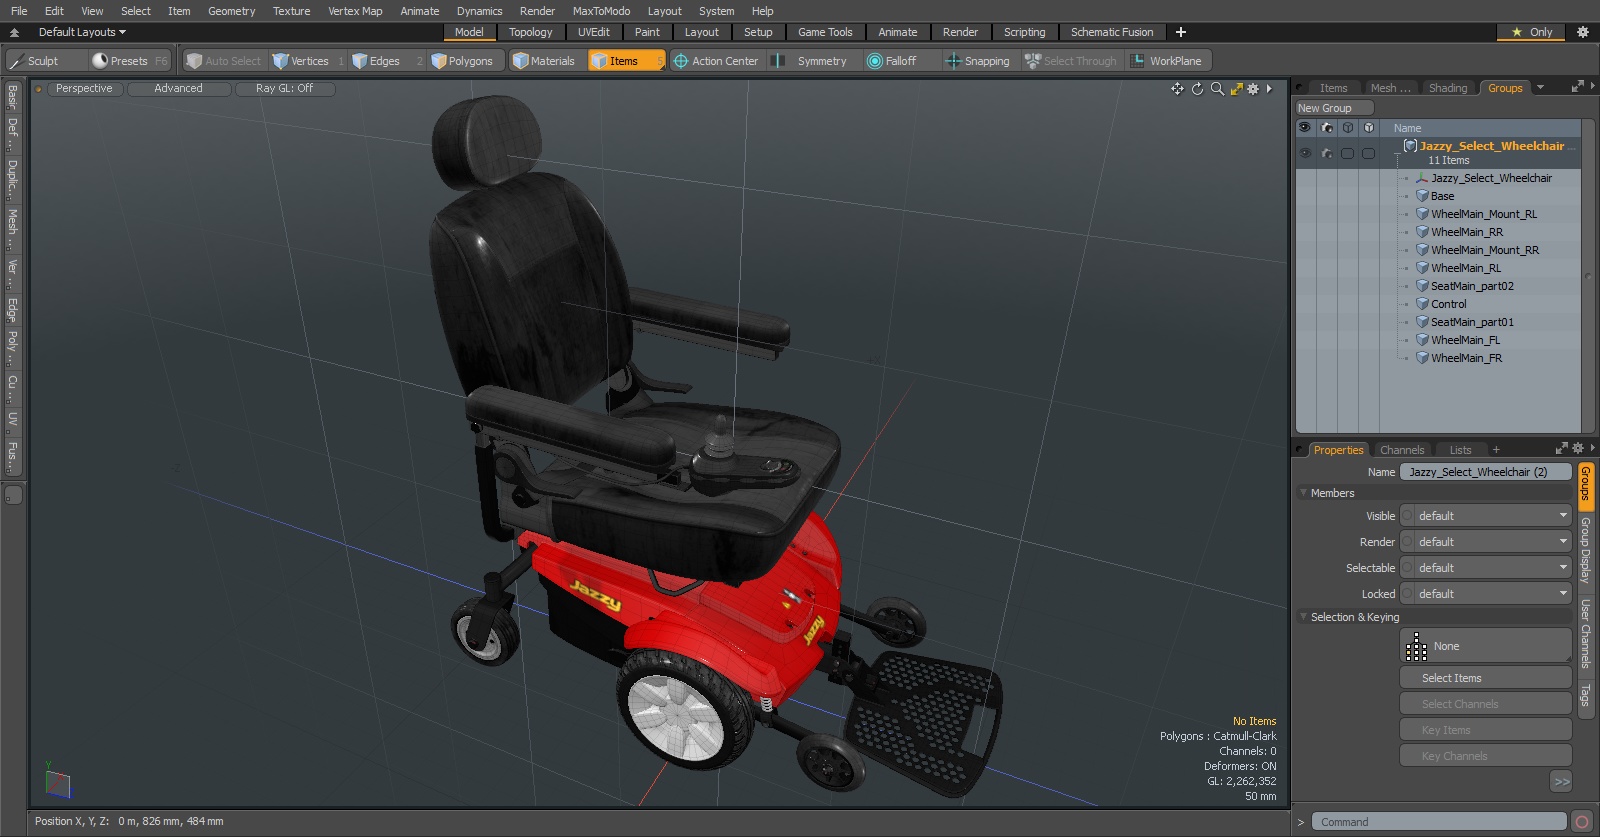
Task: Open viewport settings gear
Action: [x=1253, y=89]
